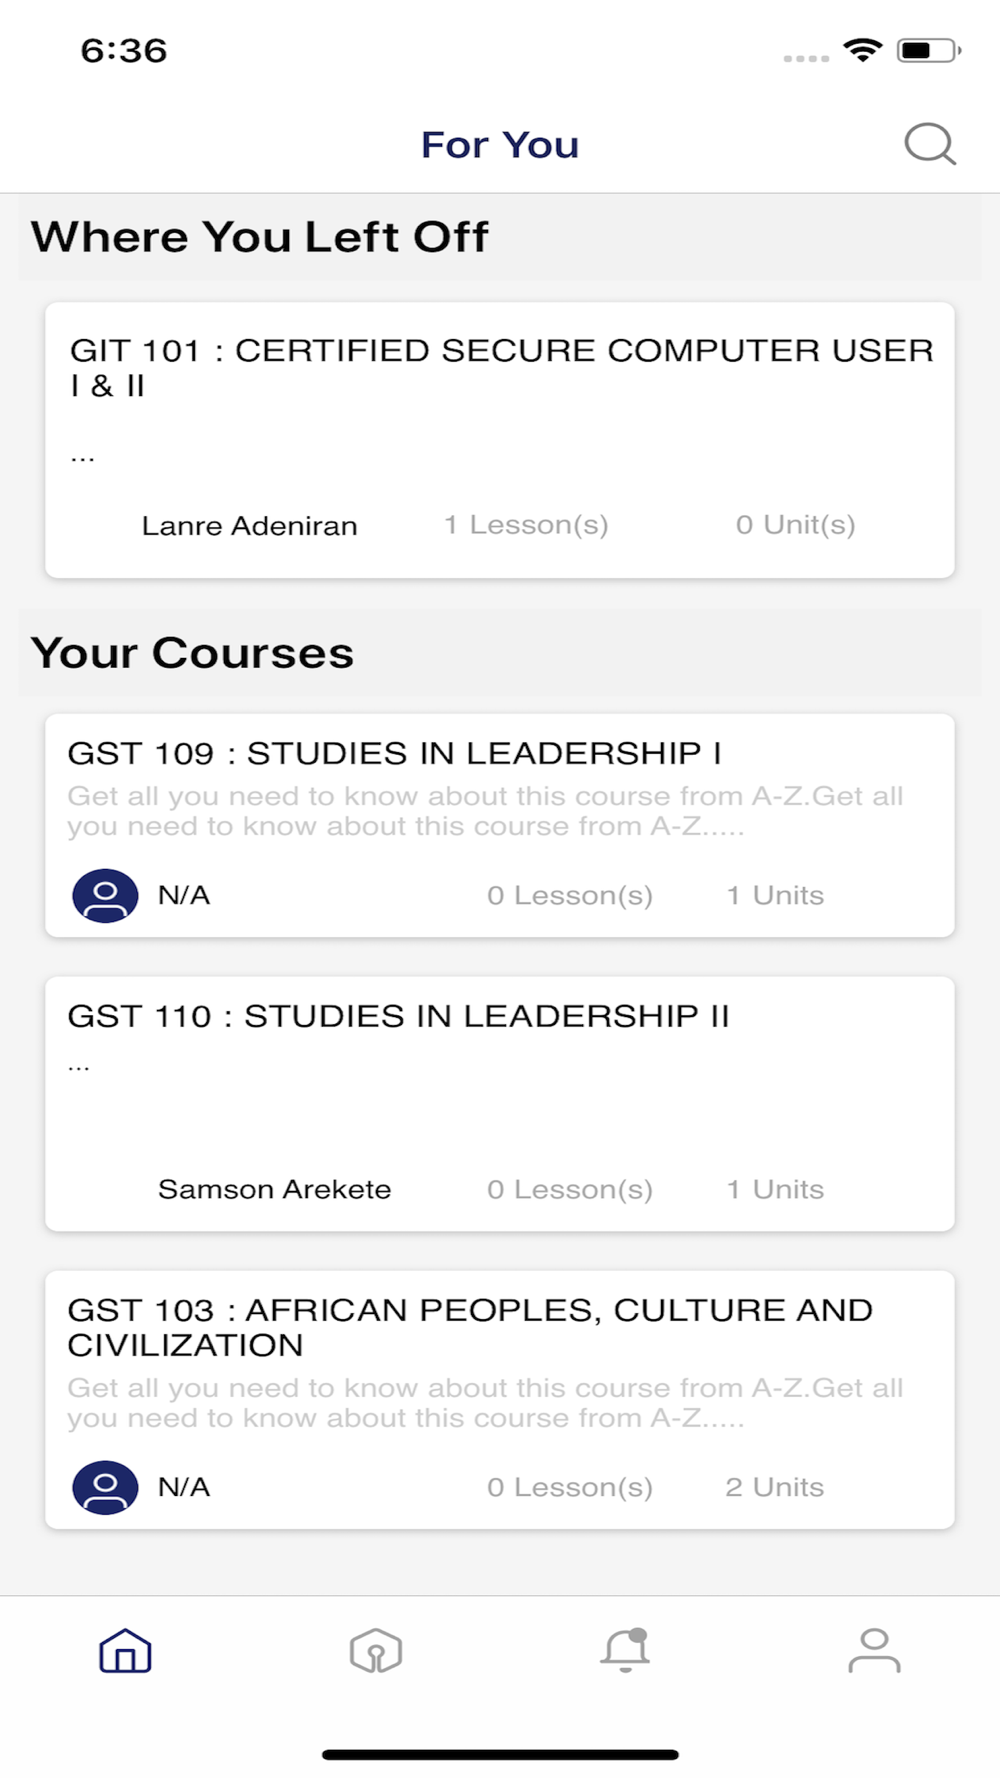This screenshot has width=1000, height=1778.
Task: Tap the Your Courses section header
Action: point(192,653)
